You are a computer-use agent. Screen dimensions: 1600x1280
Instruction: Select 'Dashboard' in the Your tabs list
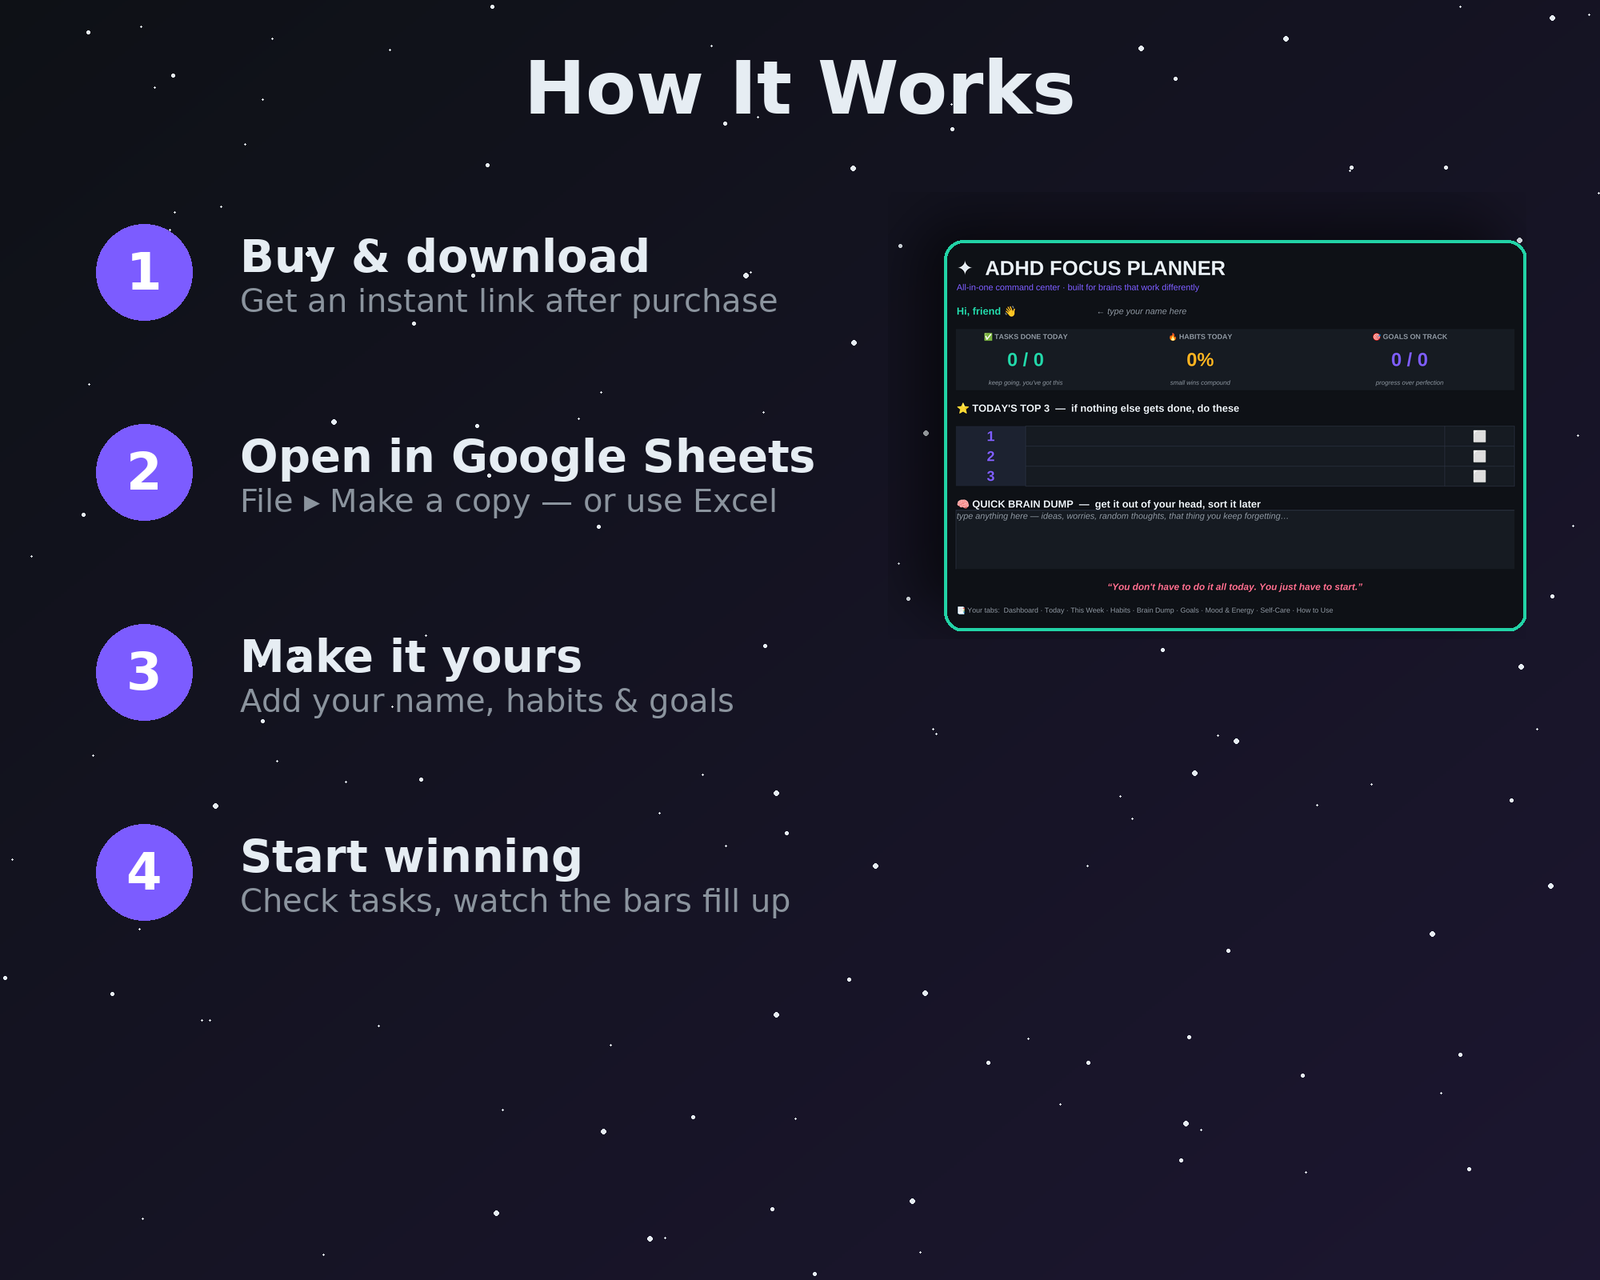click(1020, 610)
